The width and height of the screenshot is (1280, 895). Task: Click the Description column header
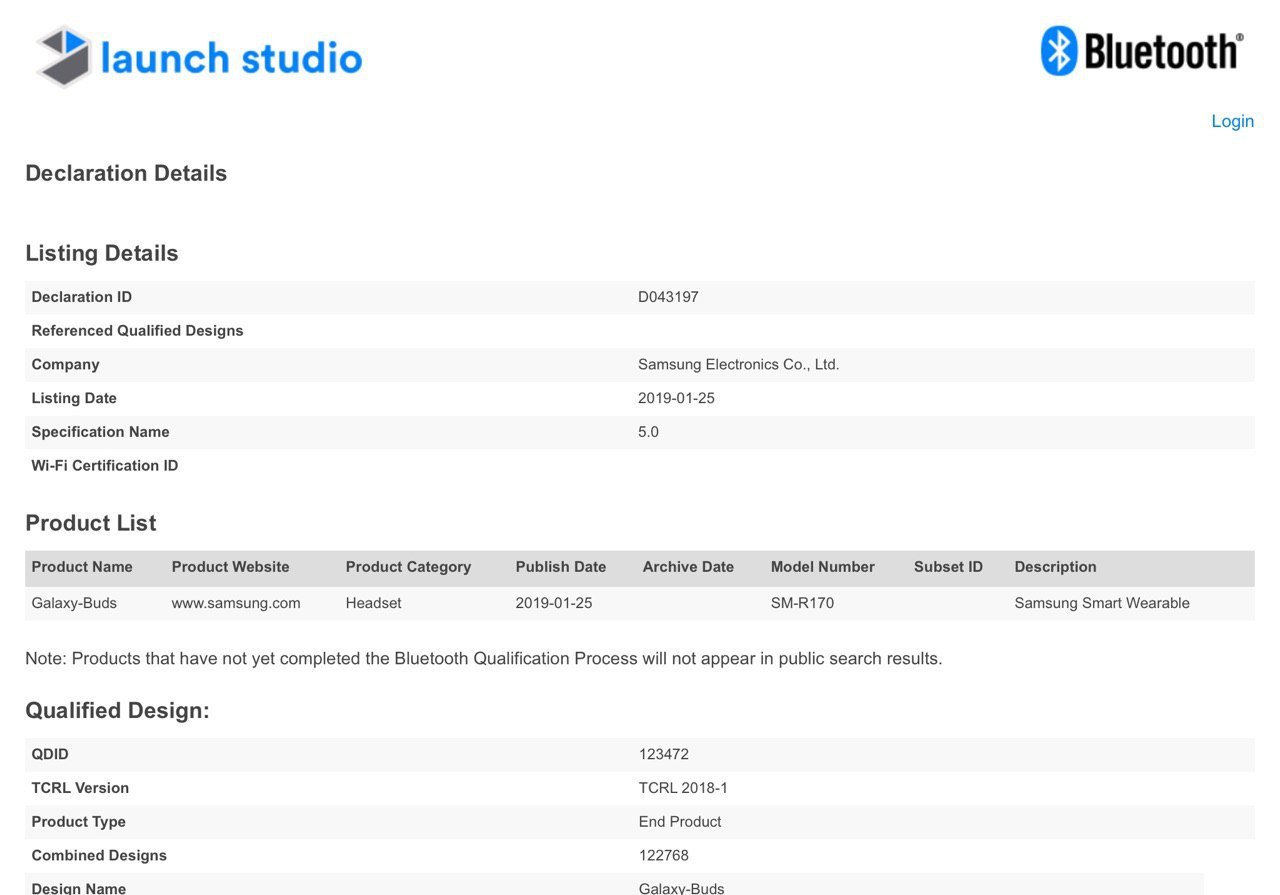click(x=1055, y=567)
